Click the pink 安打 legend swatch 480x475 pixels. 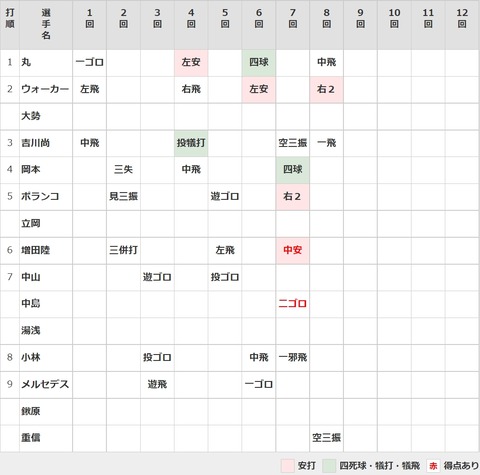[287, 465]
